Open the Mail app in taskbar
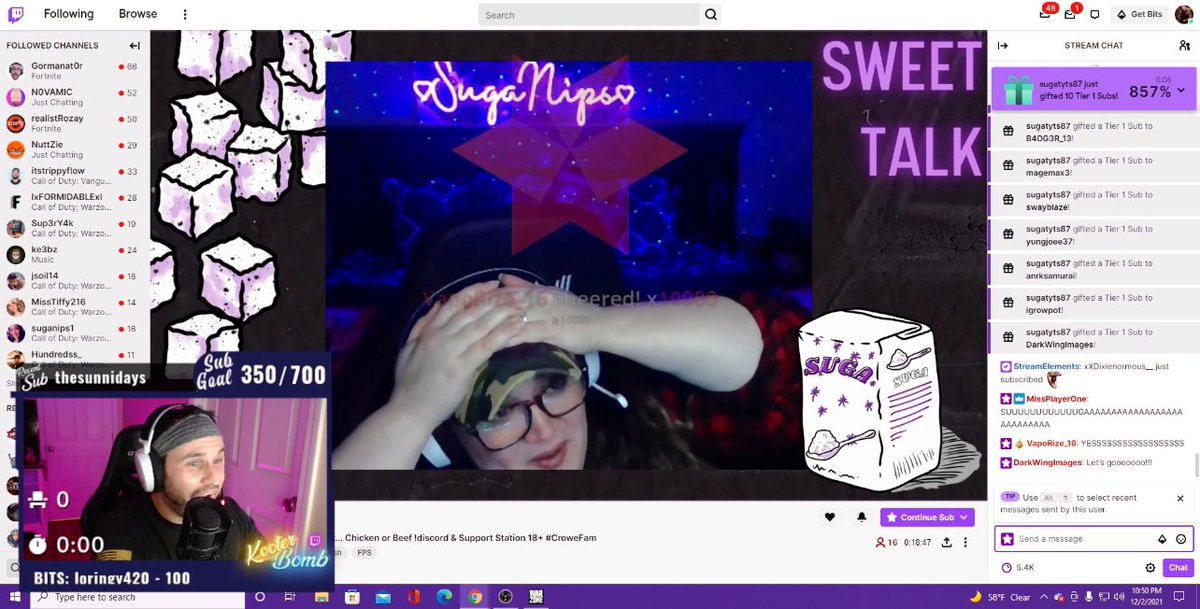 [382, 597]
